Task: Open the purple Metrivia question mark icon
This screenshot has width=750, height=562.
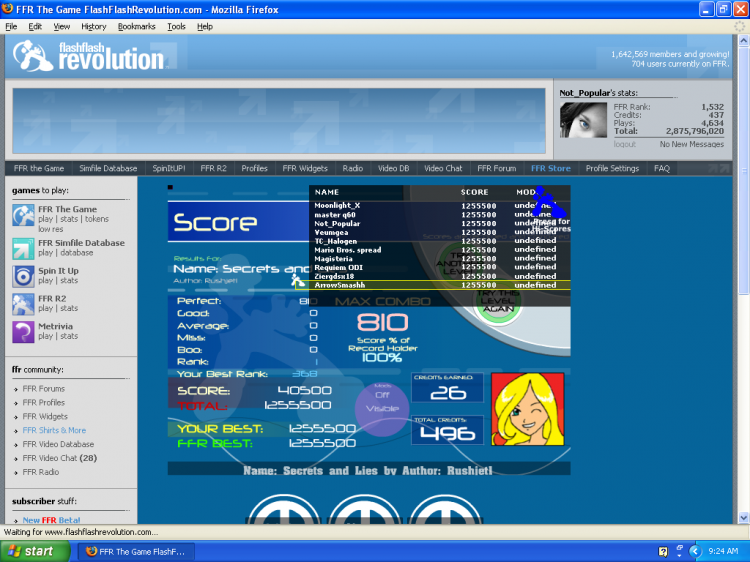Action: tap(23, 332)
